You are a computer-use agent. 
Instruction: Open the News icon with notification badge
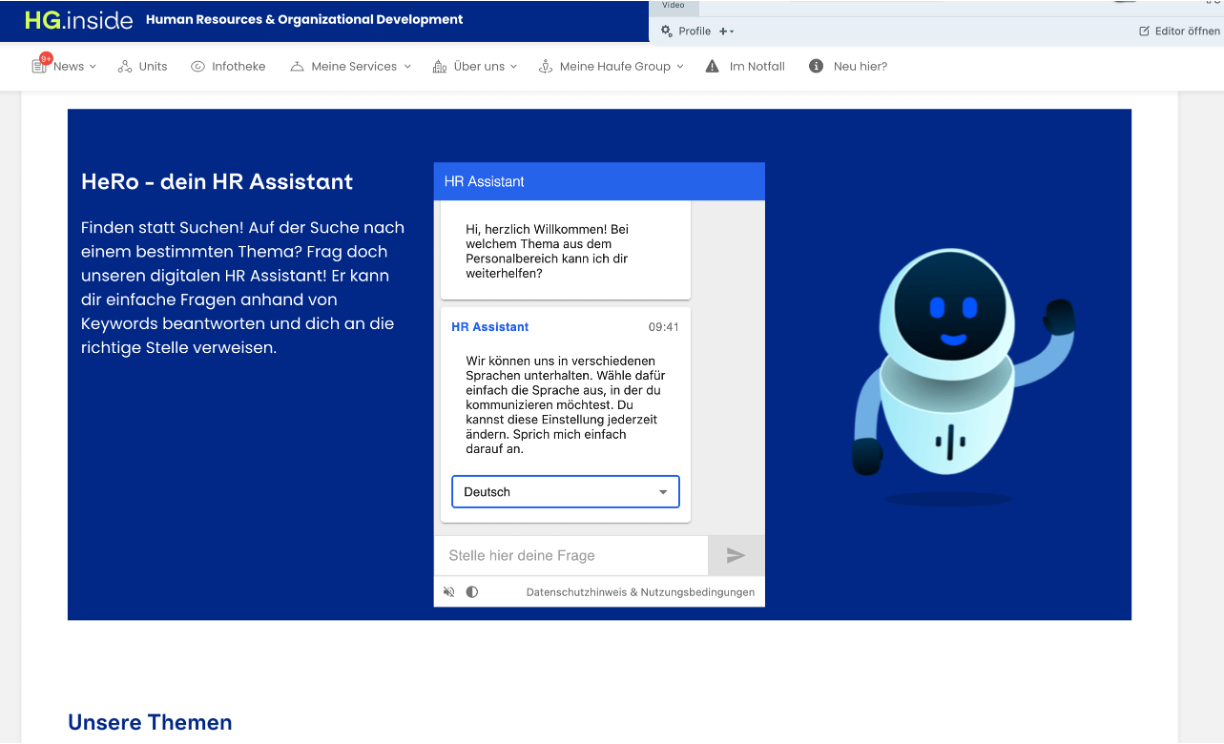(x=41, y=65)
